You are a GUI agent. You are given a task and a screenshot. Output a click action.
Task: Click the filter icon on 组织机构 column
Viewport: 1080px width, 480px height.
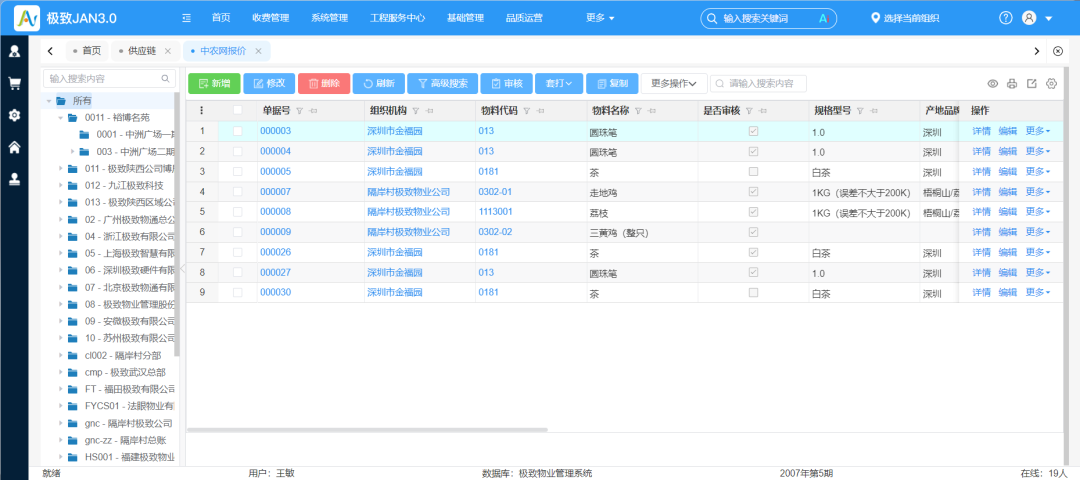415,111
